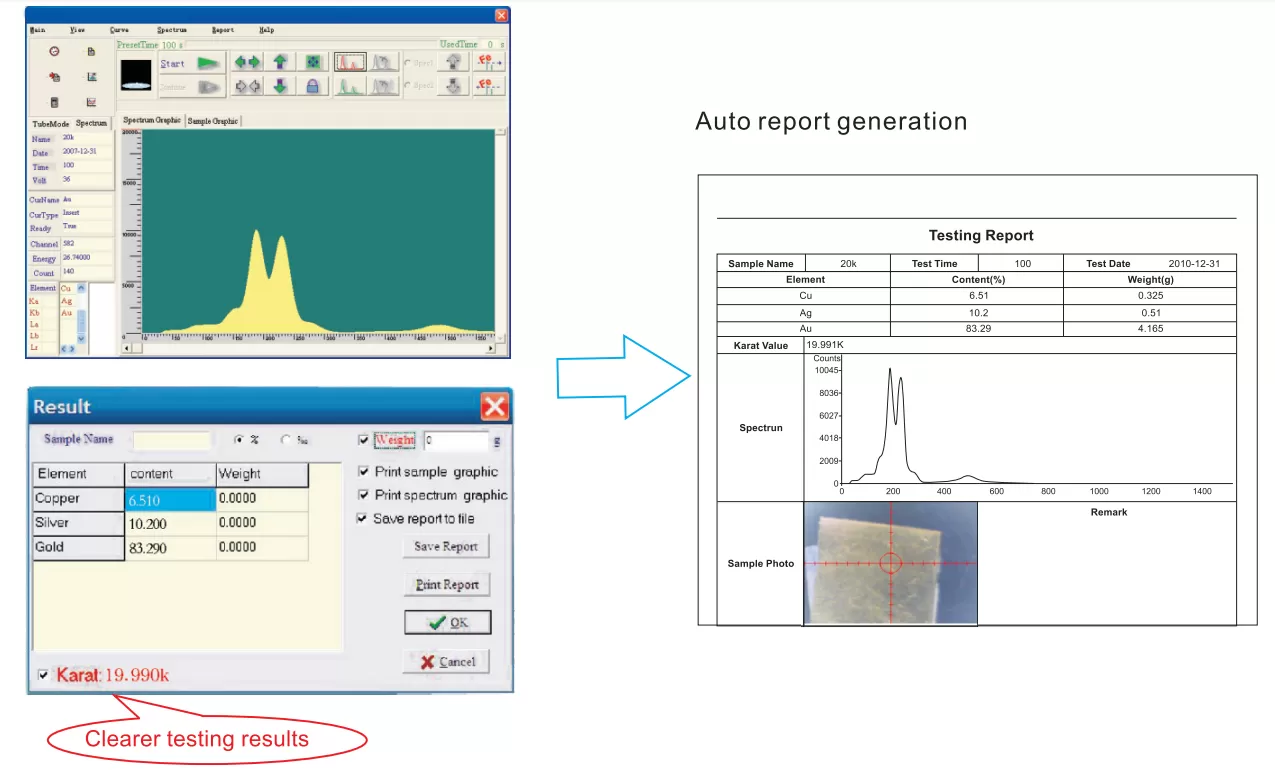Enable the Print sample graphic checkbox
The image size is (1275, 780).
pyautogui.click(x=364, y=471)
